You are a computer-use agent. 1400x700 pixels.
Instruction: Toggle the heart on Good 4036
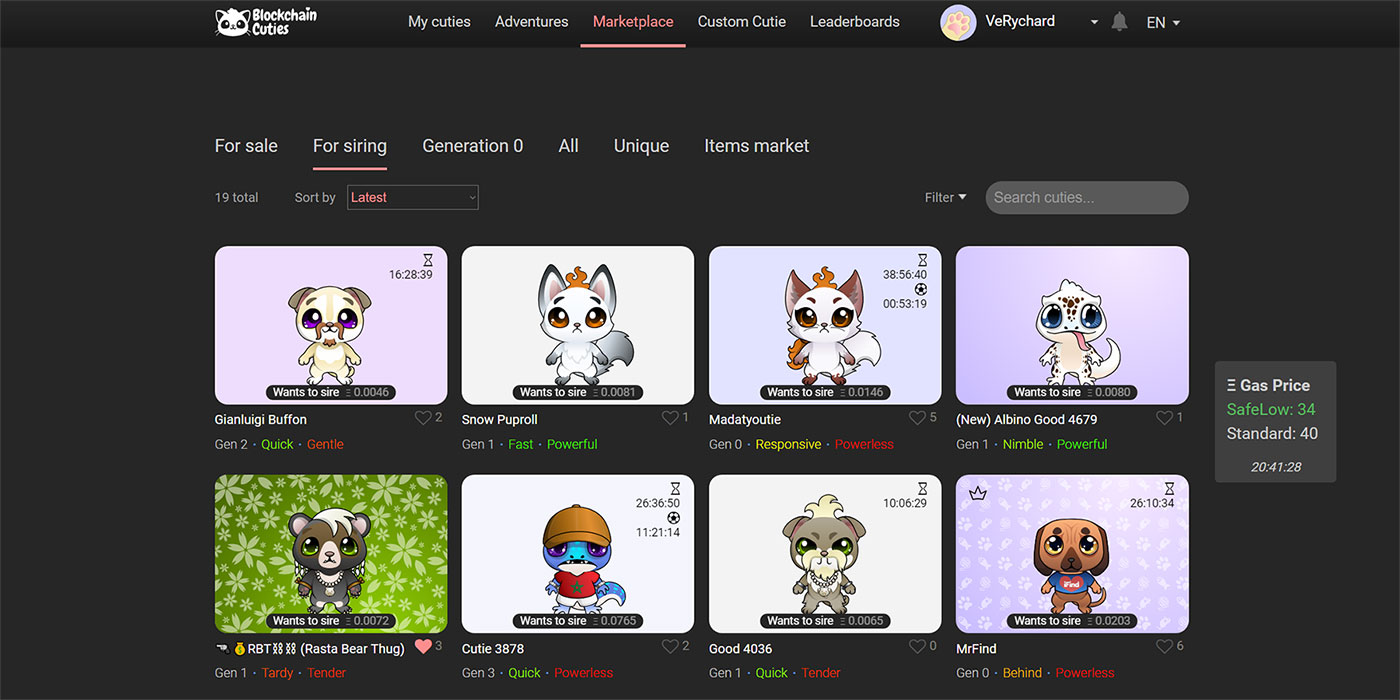tap(917, 646)
